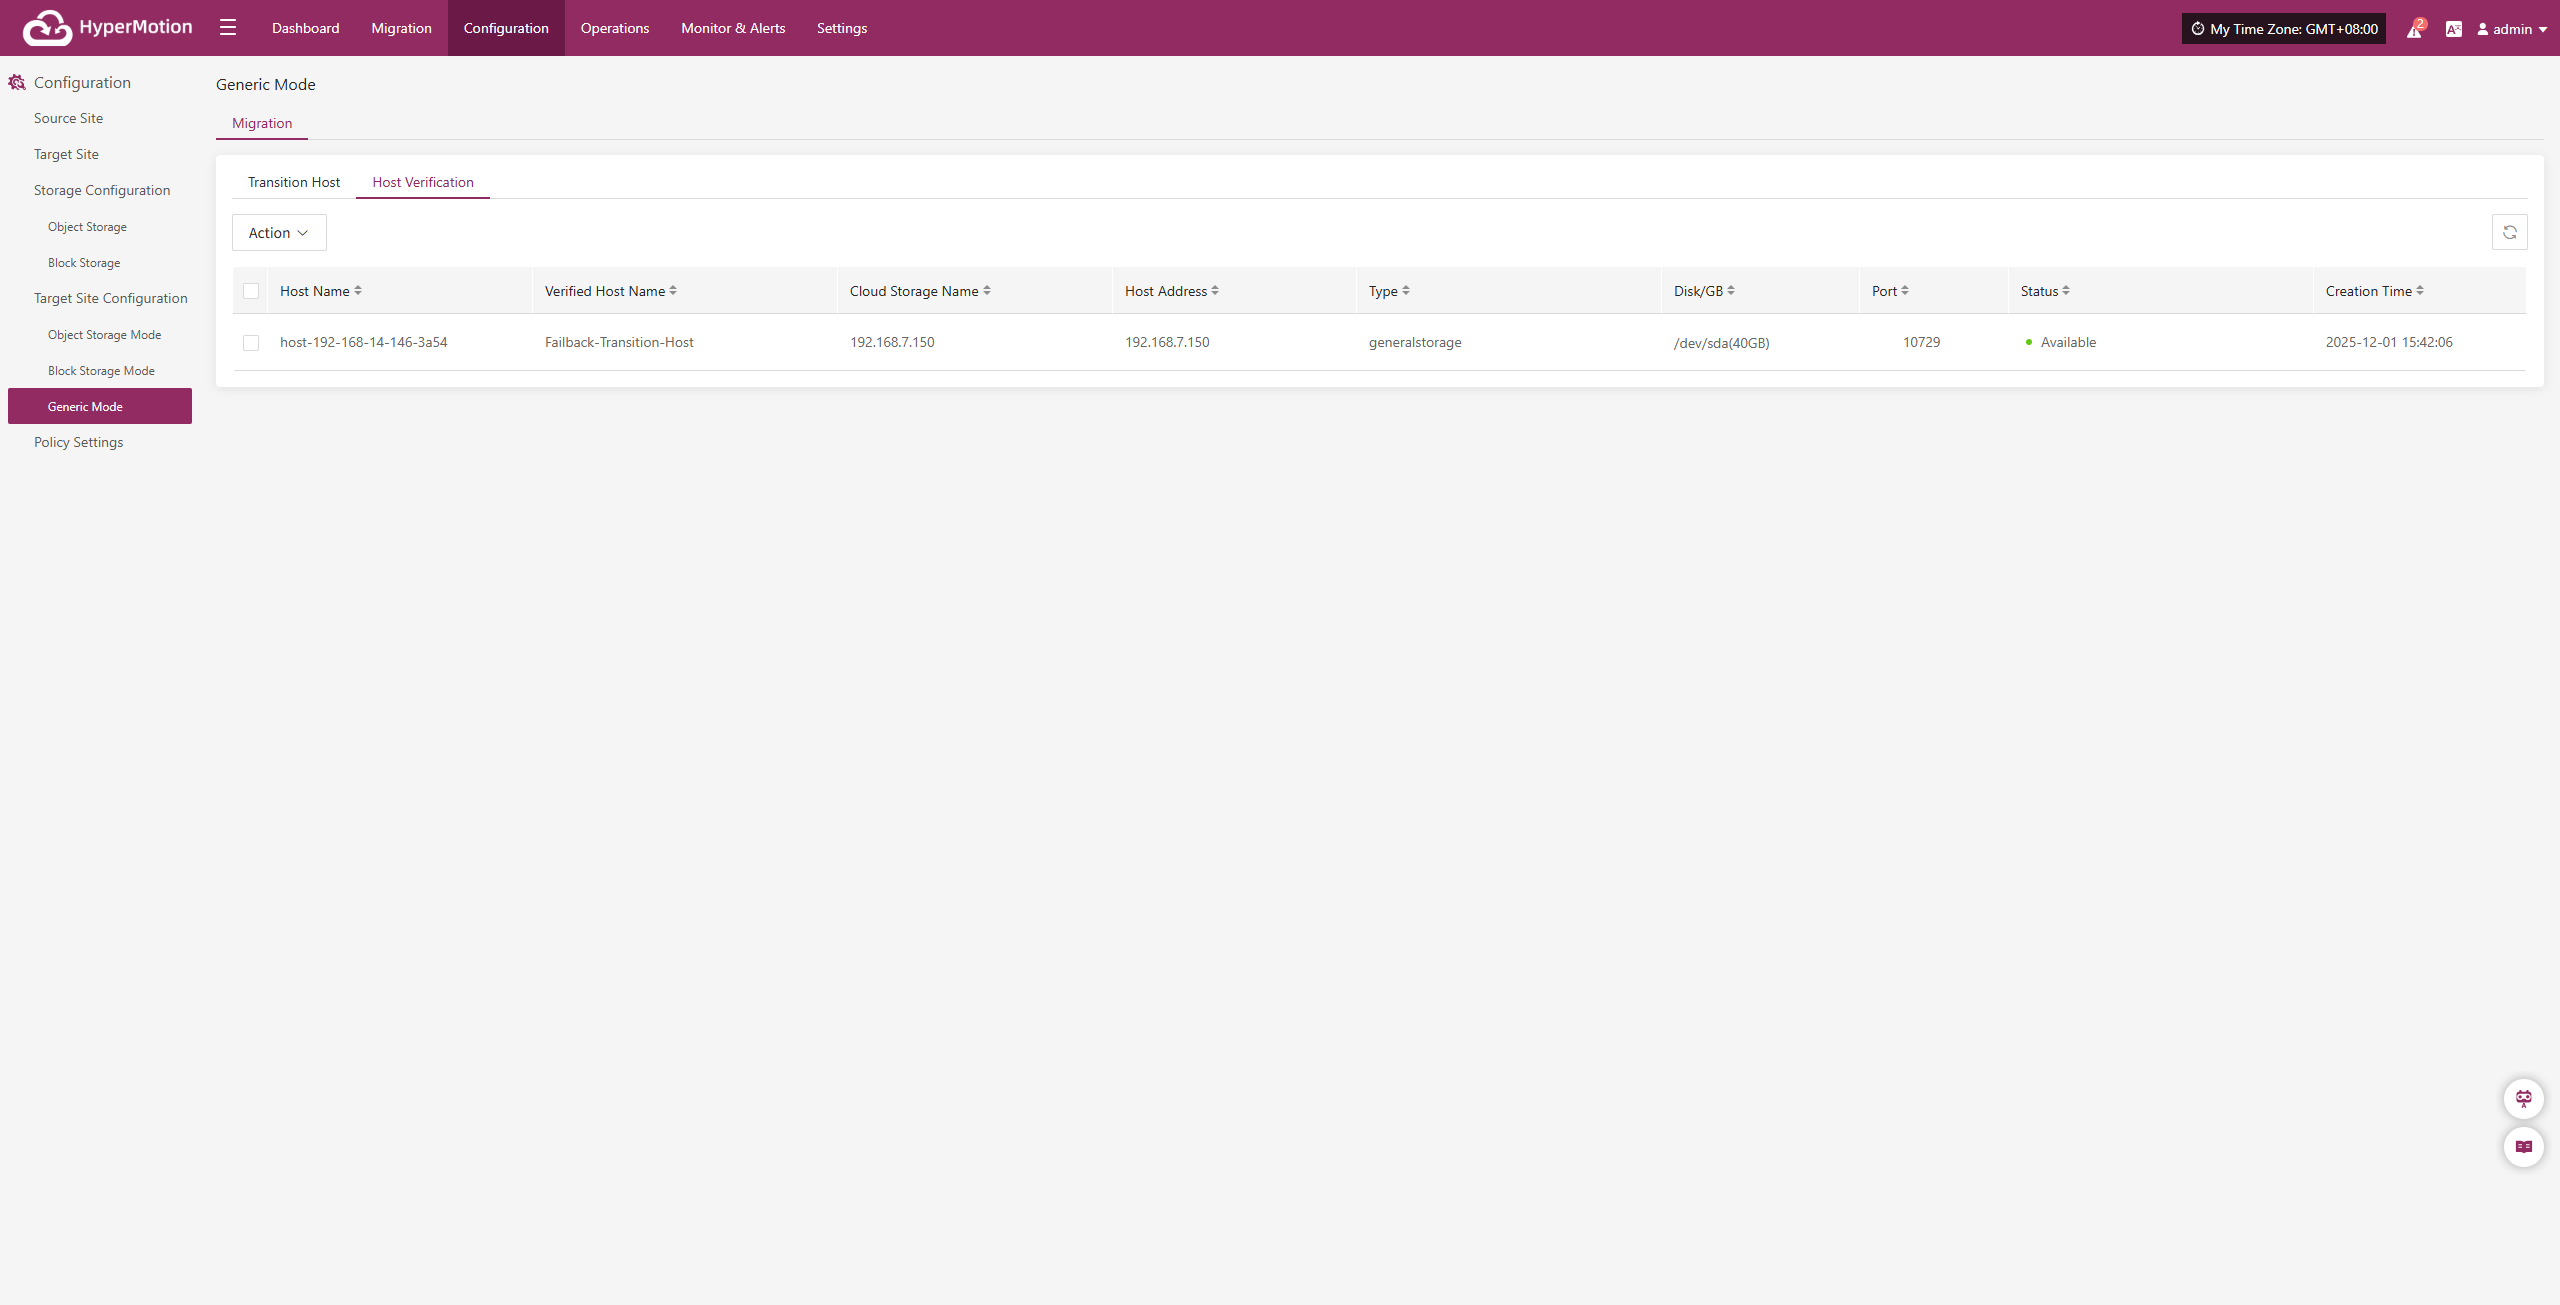Check the host-192-168-14-146-3a54 row checkbox
Image resolution: width=2560 pixels, height=1305 pixels.
click(x=251, y=343)
